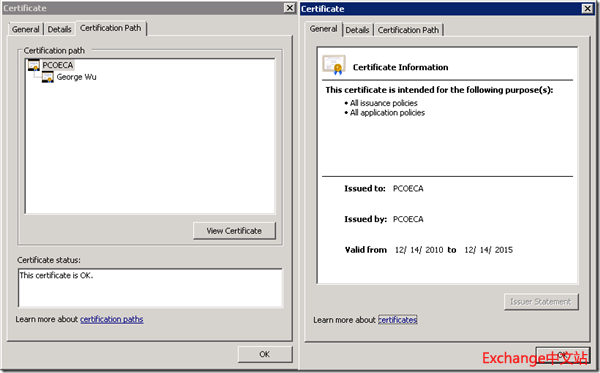
Task: Click OK in the left Certificate window
Action: pyautogui.click(x=265, y=354)
